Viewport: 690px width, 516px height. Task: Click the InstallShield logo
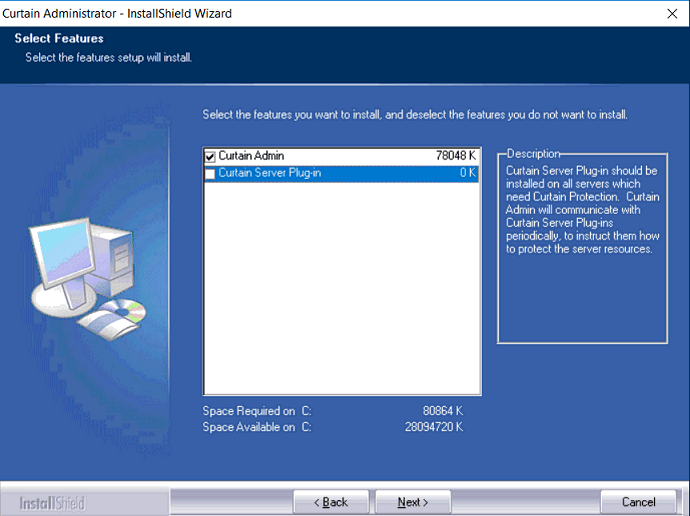53,502
